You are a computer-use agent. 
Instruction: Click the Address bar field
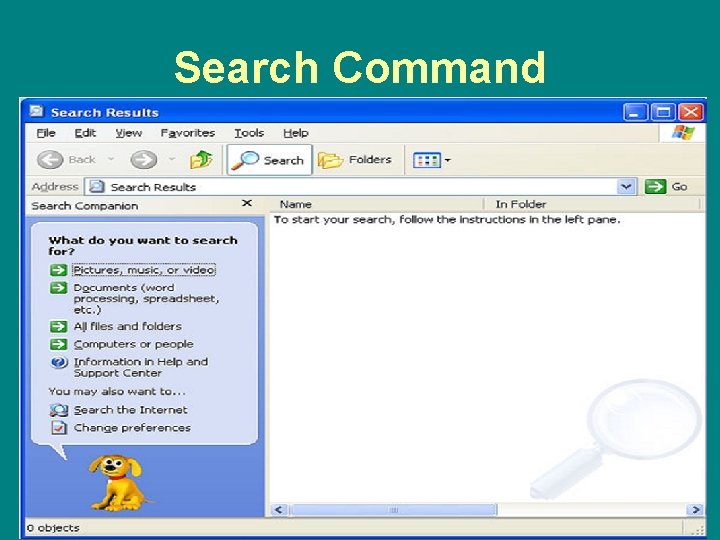point(360,186)
